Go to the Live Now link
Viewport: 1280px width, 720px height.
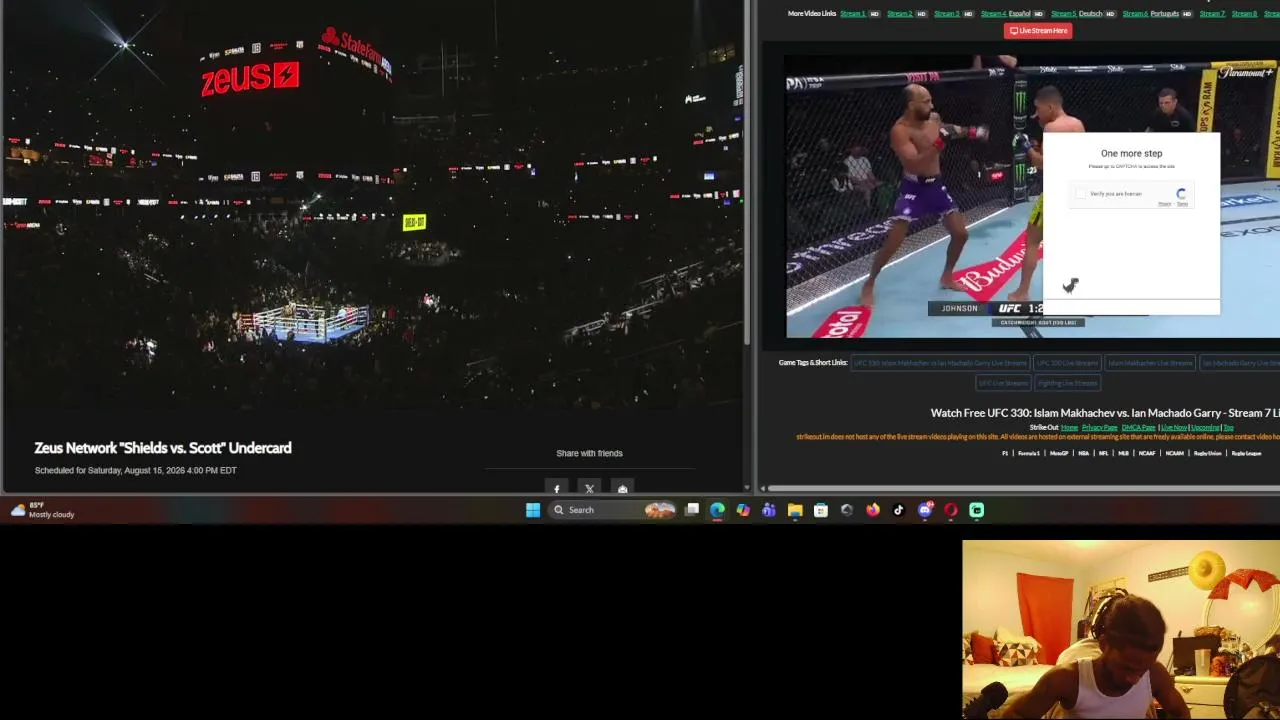tap(1173, 428)
